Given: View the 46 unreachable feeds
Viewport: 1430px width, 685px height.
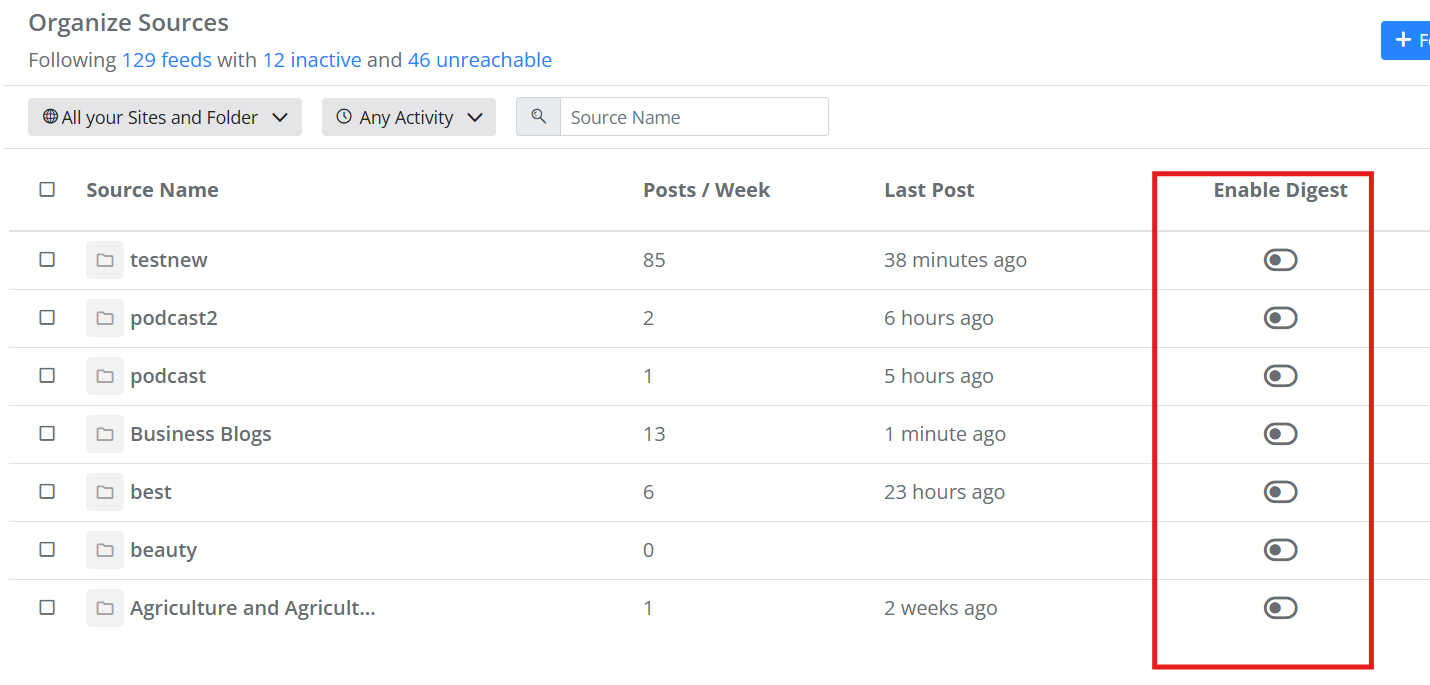Looking at the screenshot, I should coord(479,60).
